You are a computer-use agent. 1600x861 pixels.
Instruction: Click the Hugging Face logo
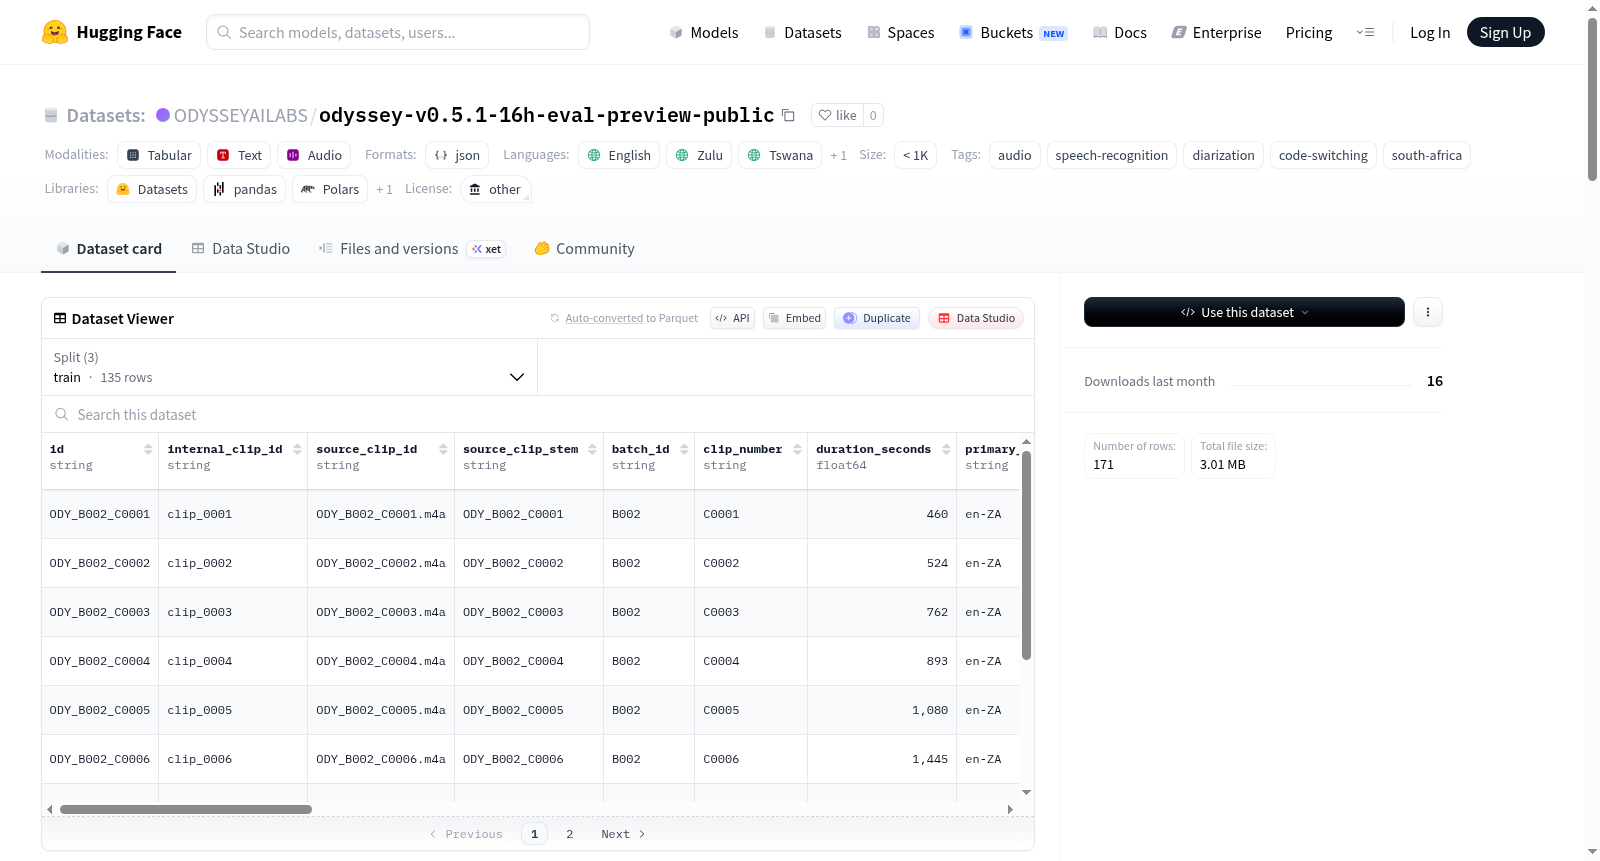(112, 32)
